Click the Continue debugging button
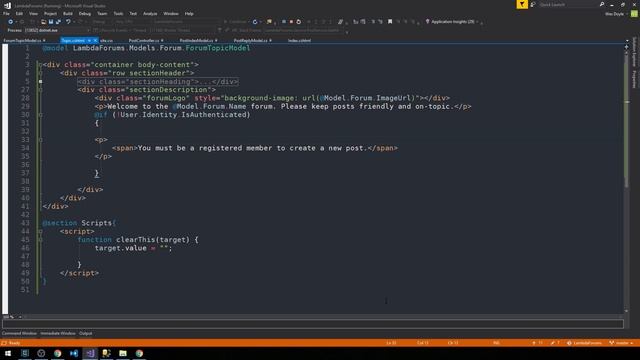 (x=235, y=22)
